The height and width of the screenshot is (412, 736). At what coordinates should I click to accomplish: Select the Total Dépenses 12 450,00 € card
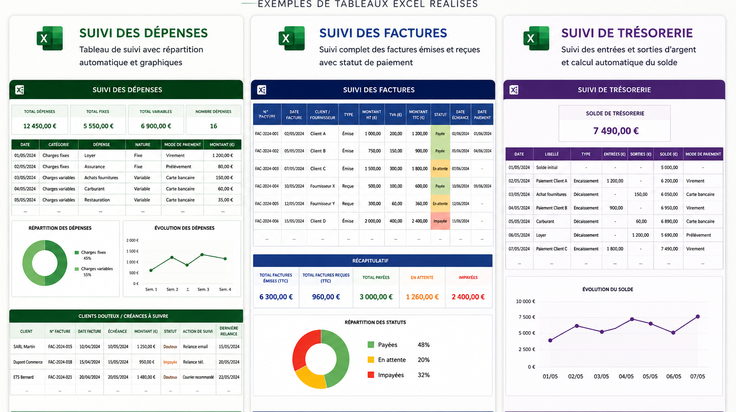click(x=40, y=120)
